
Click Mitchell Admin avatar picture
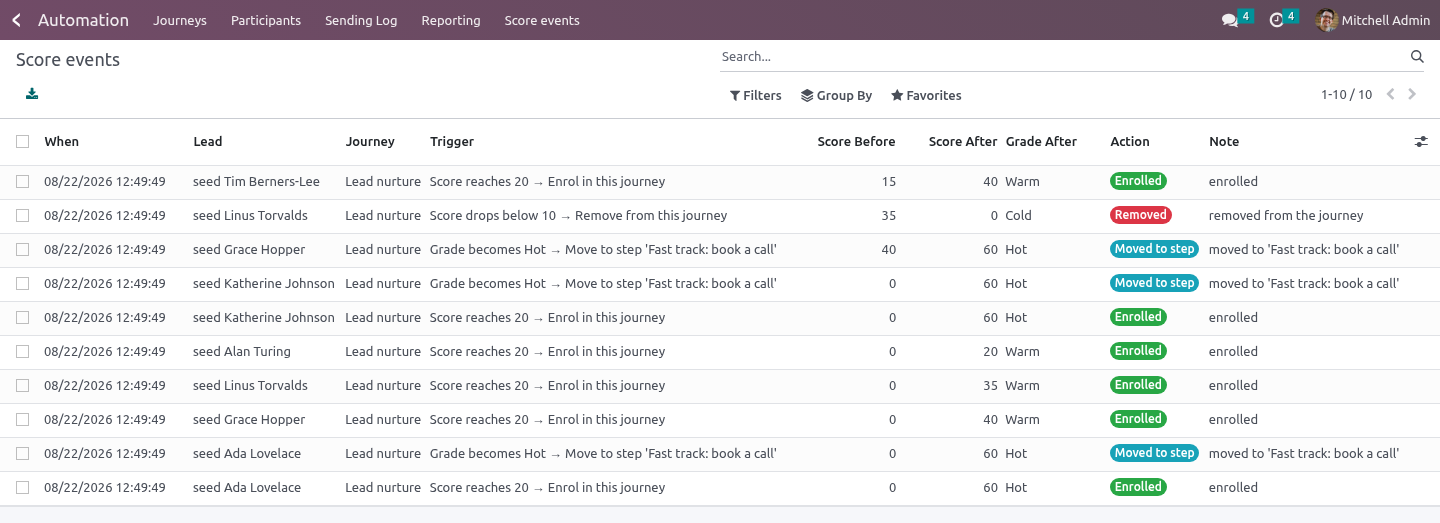1327,20
